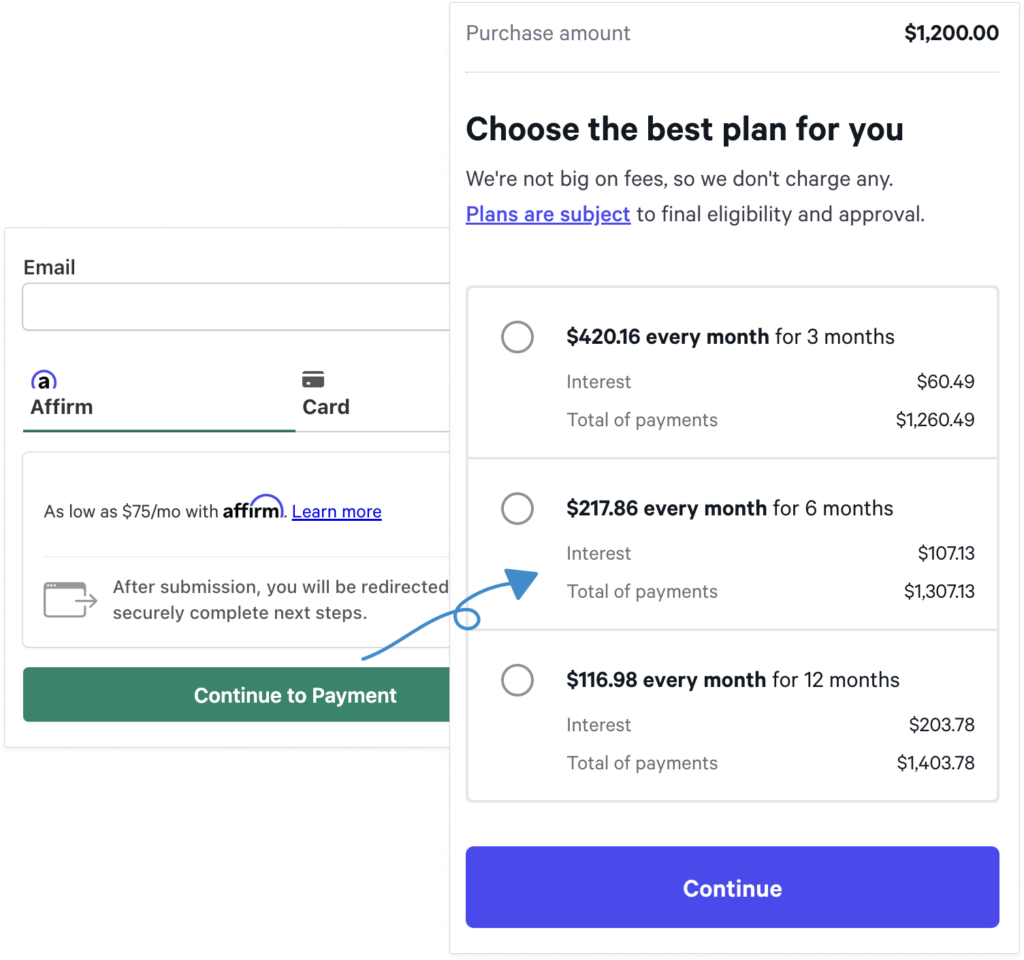Choose the $116.98 for 12 months plan
This screenshot has height=960, width=1024.
point(517,681)
